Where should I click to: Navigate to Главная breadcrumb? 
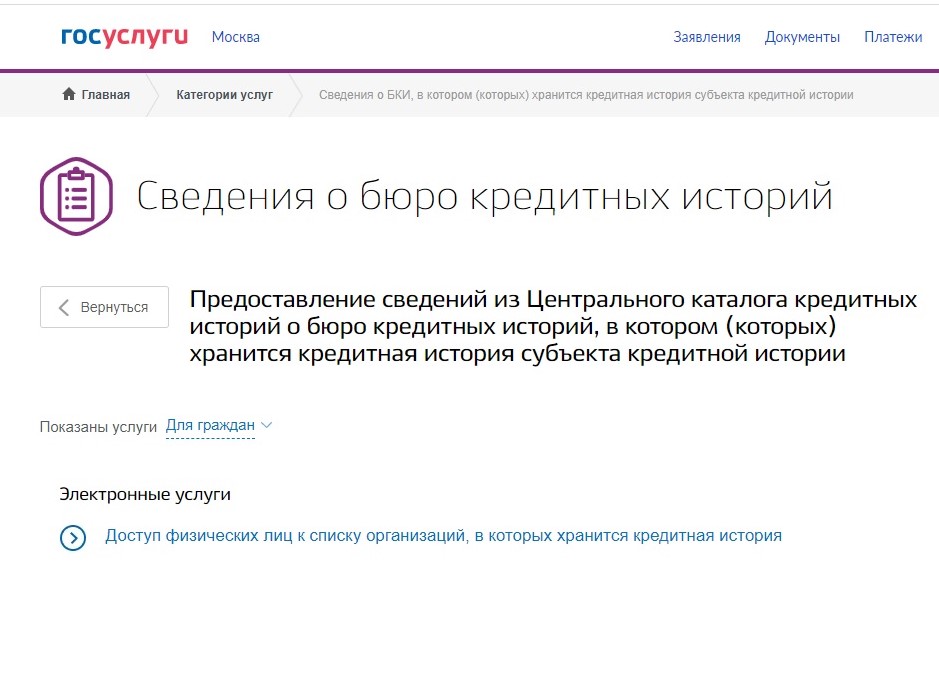[x=106, y=95]
